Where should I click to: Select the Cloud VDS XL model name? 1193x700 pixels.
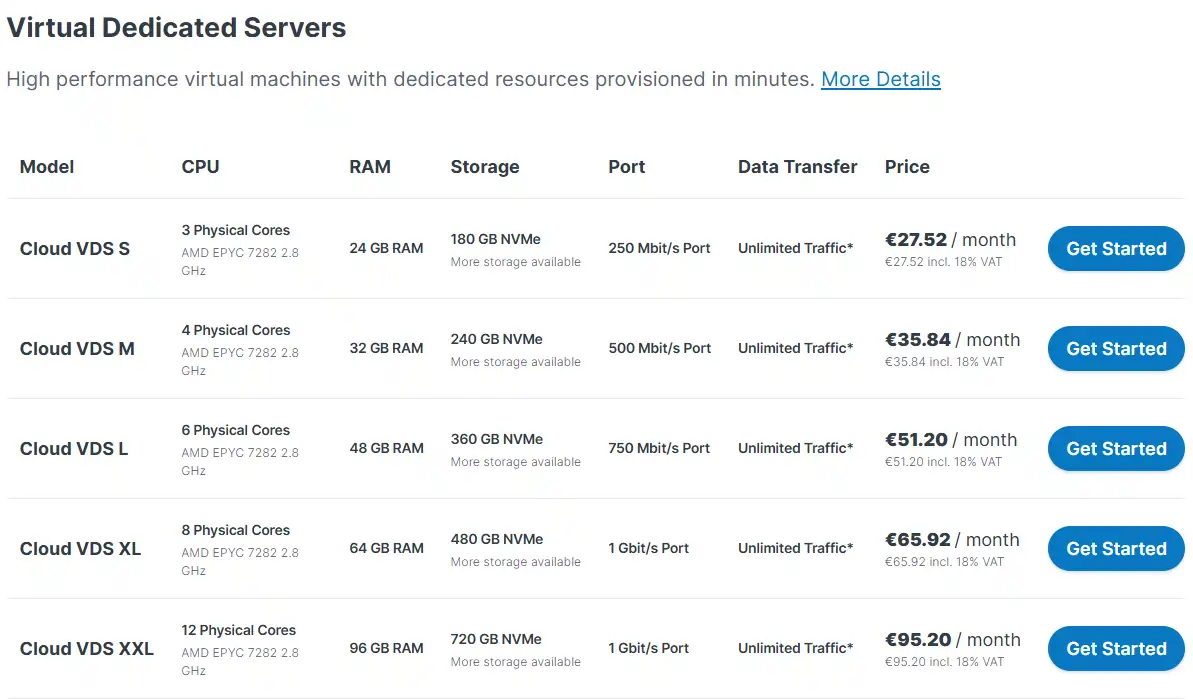[80, 549]
